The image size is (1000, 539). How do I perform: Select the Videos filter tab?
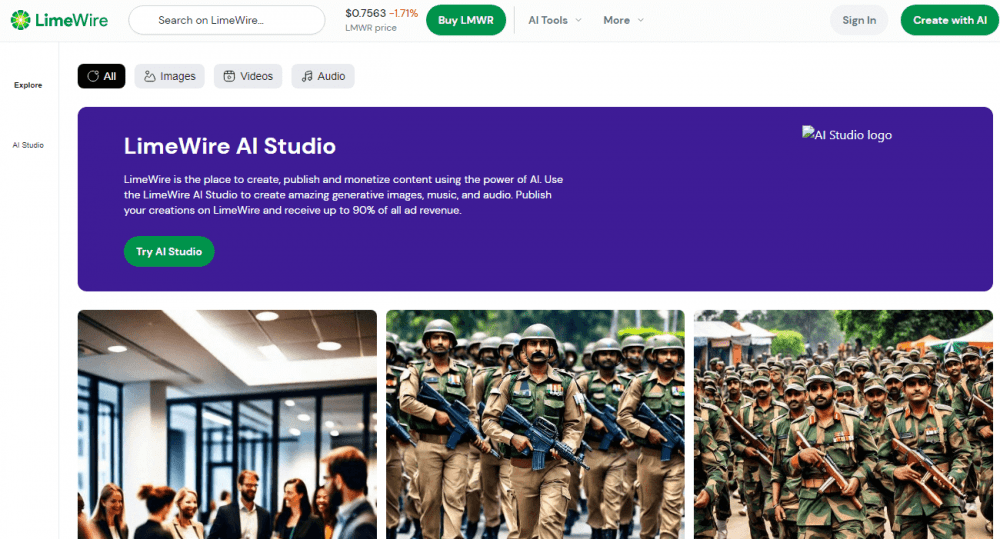click(x=248, y=76)
